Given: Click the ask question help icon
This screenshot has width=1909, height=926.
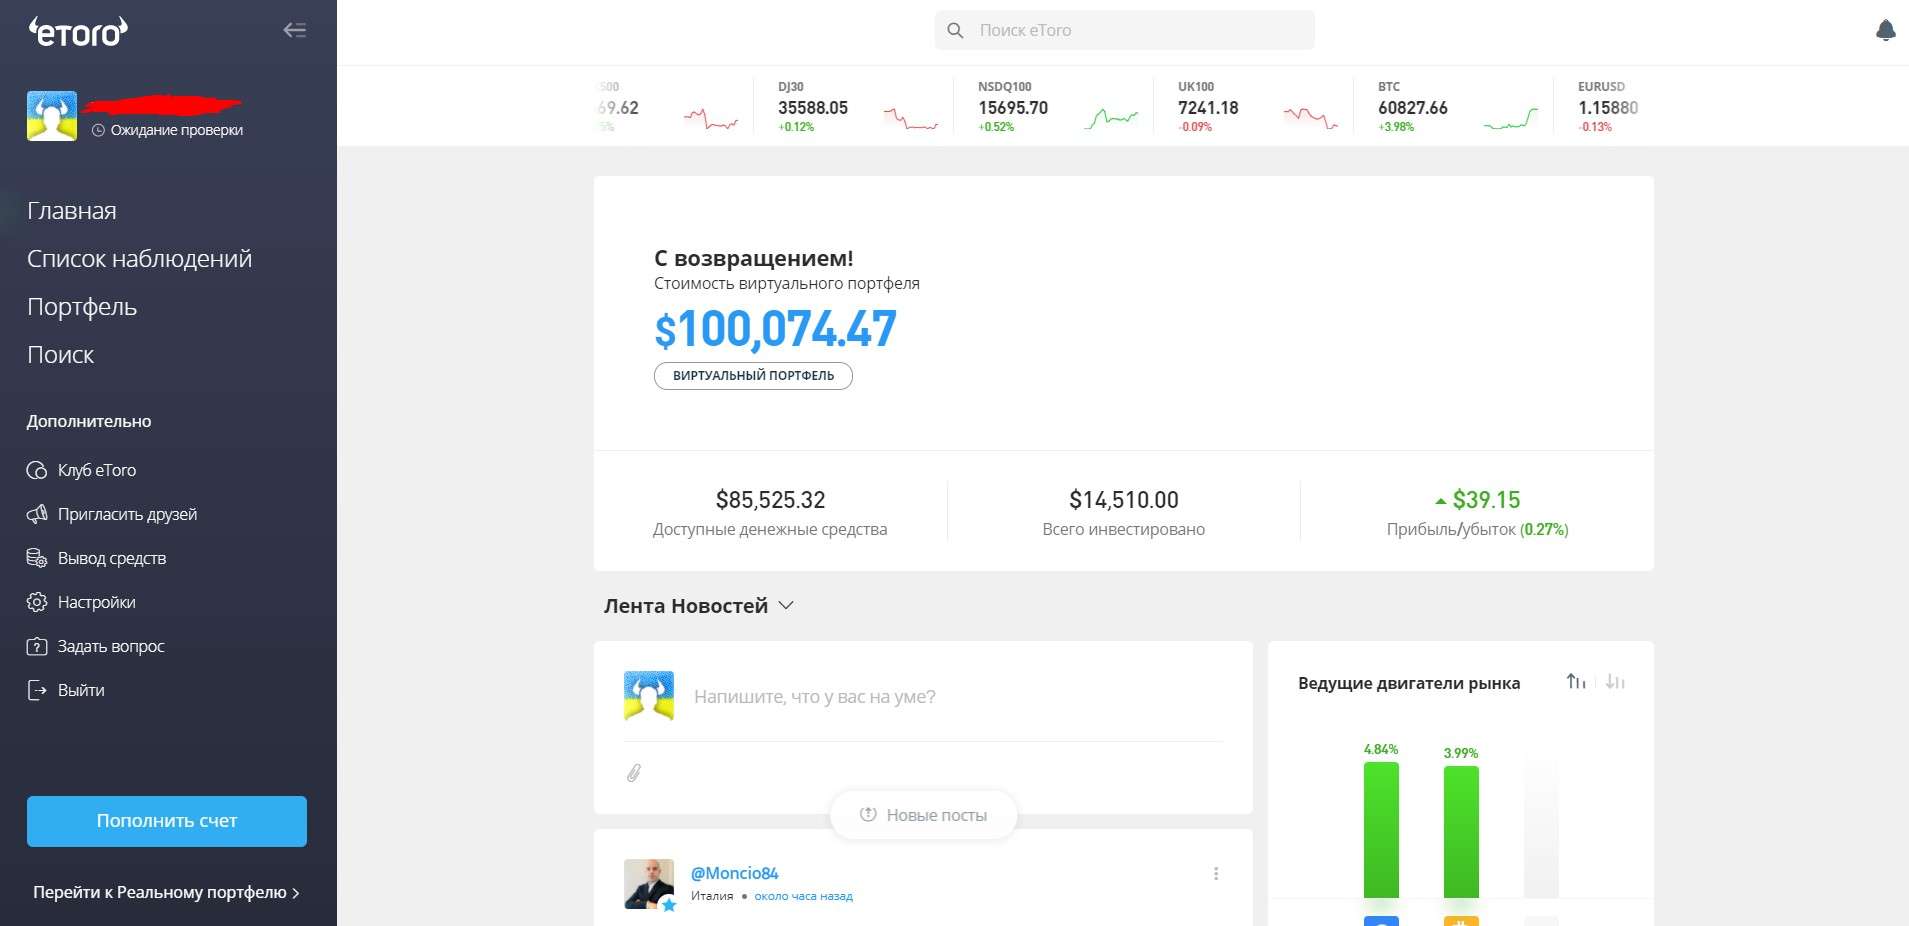Looking at the screenshot, I should click(x=37, y=646).
